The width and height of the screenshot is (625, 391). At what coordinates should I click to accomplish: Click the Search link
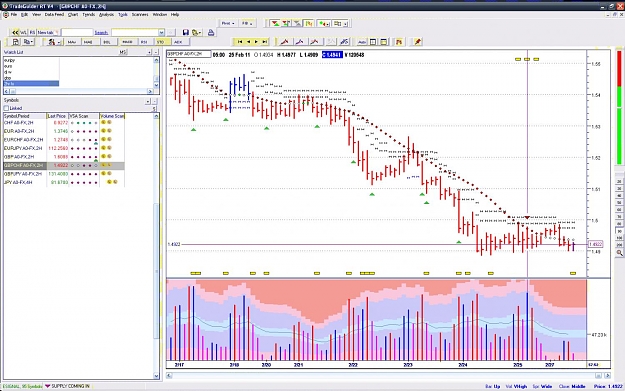(x=101, y=33)
